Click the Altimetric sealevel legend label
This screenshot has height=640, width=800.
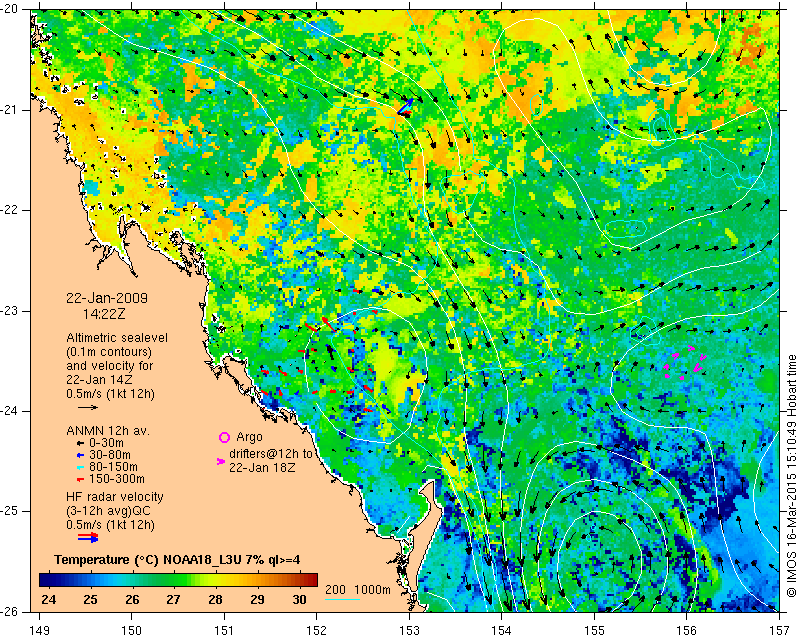[x=117, y=338]
